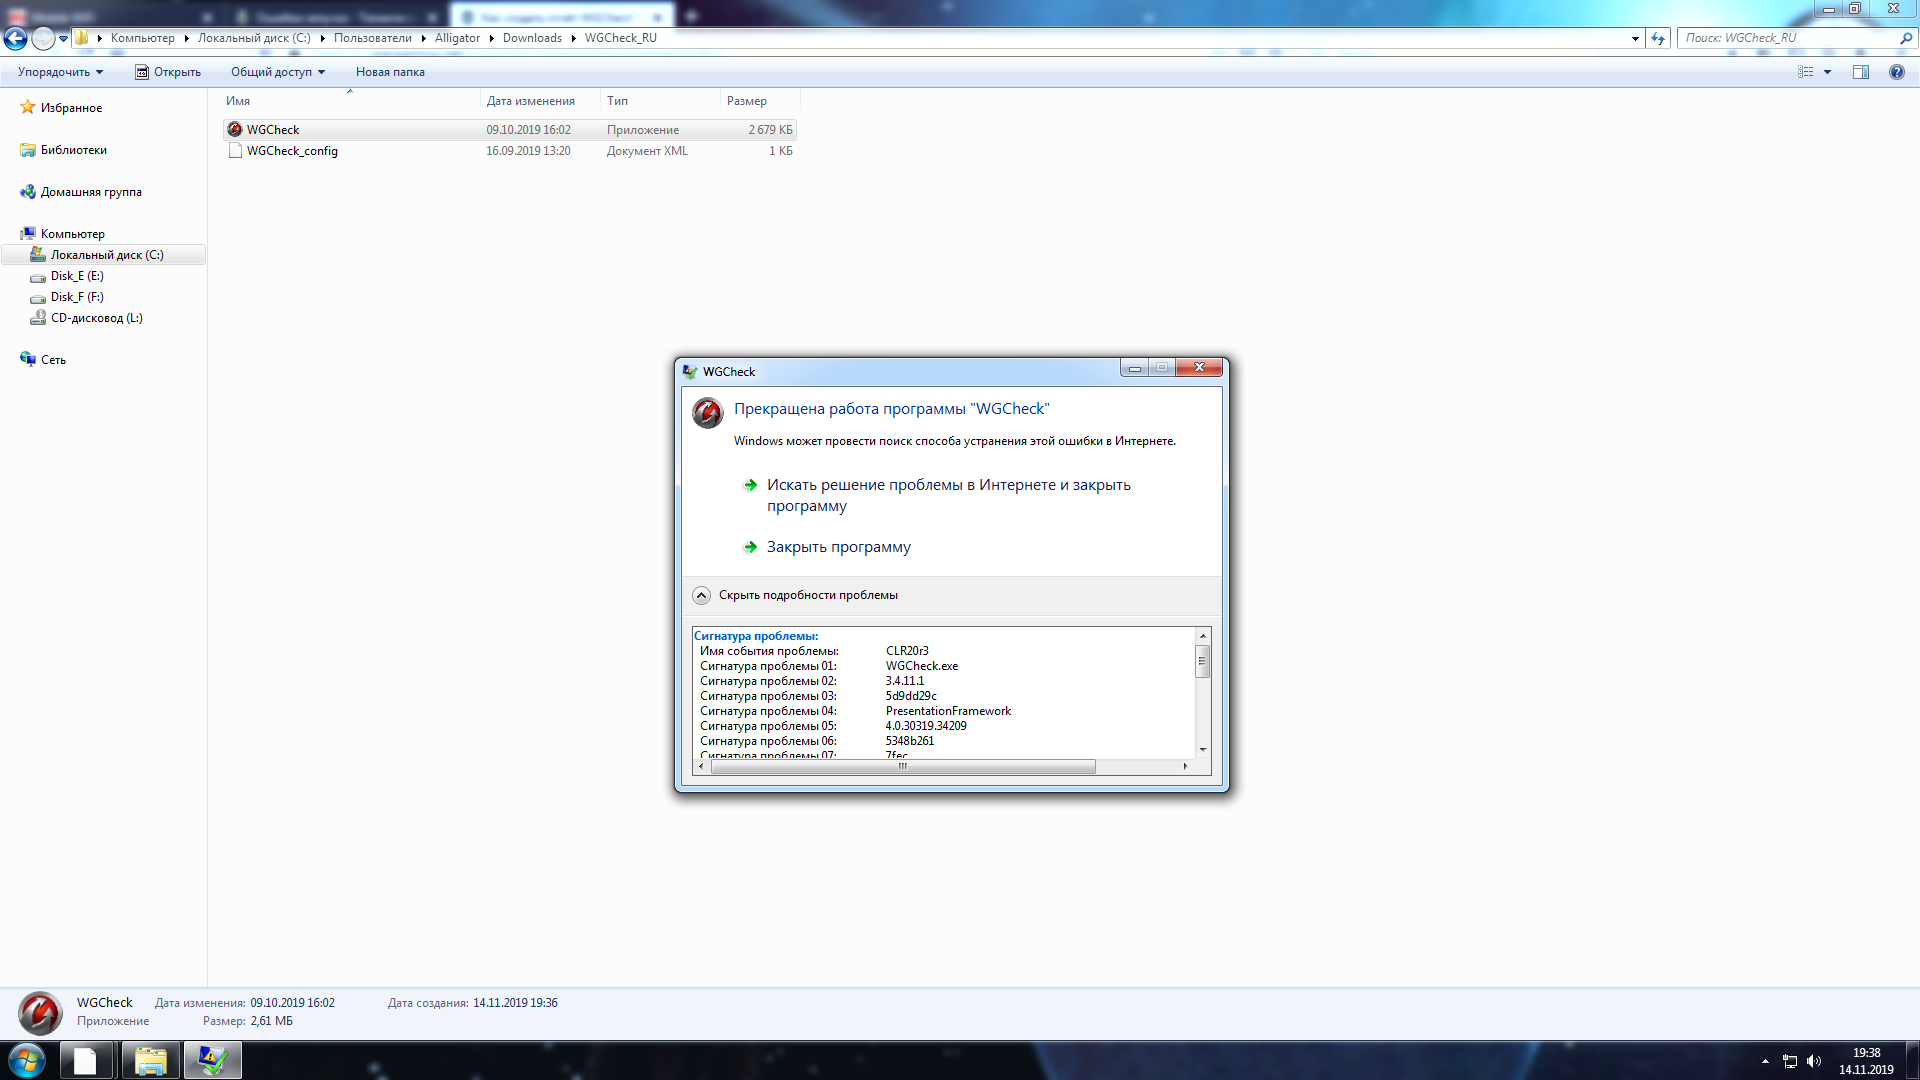Open Explorer help question mark icon

click(x=1897, y=72)
